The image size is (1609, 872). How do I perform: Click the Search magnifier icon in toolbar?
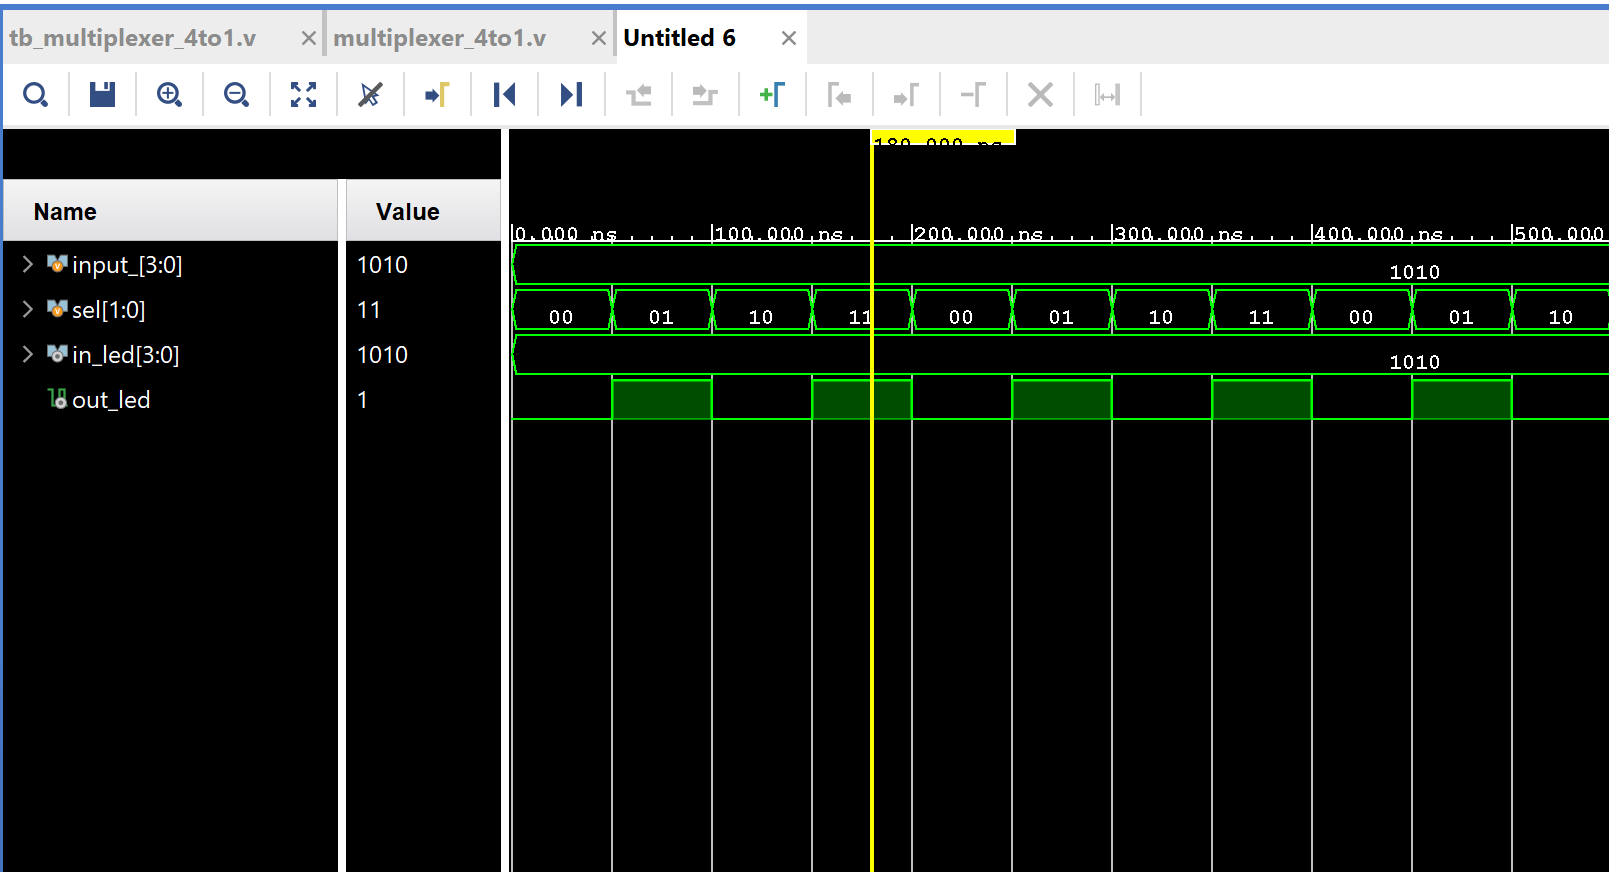pos(36,95)
